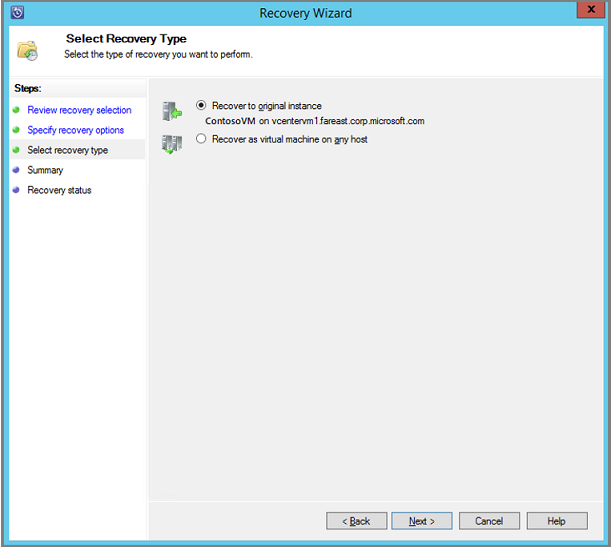Screen dimensions: 611x547
Task: Click the purple bullet beside Recovery status
Action: coord(16,190)
